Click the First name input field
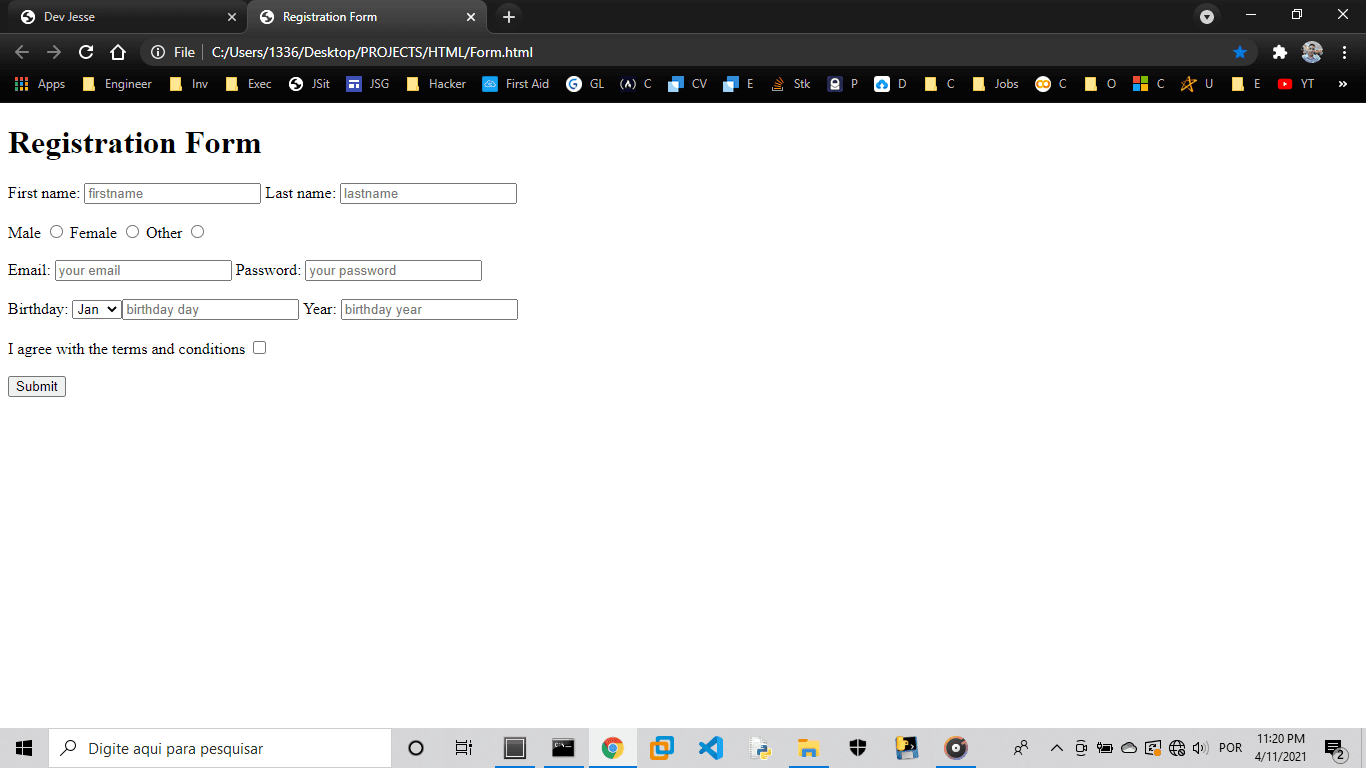This screenshot has height=768, width=1366. coord(172,194)
